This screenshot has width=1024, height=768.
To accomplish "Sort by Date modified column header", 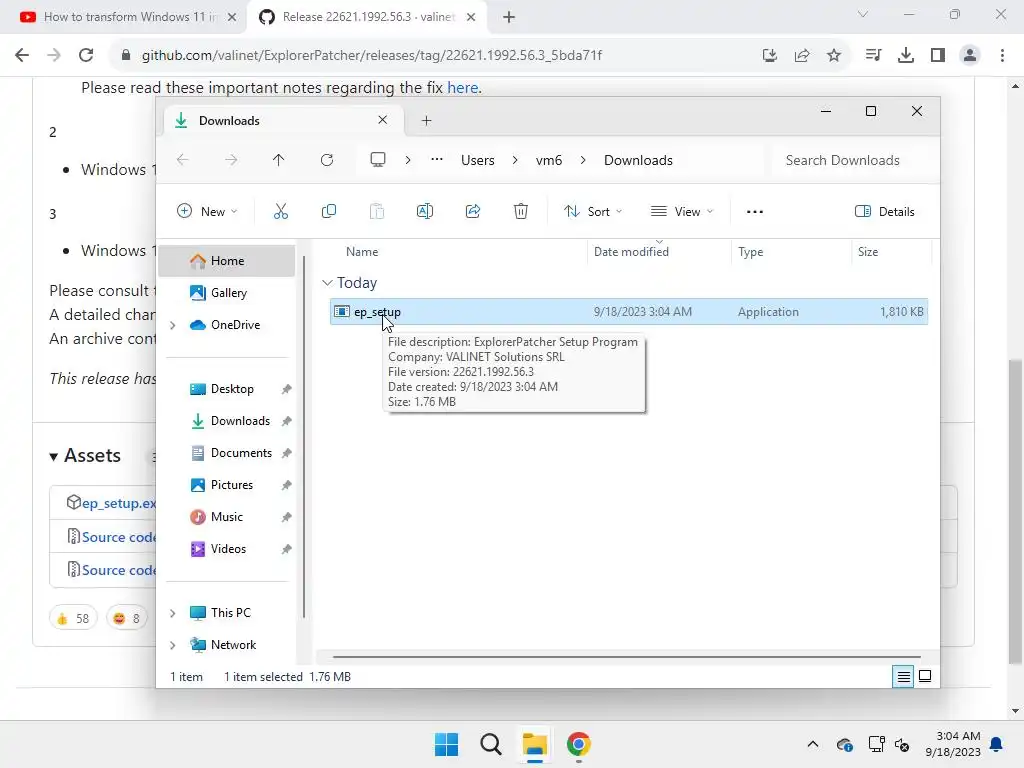I will [632, 251].
